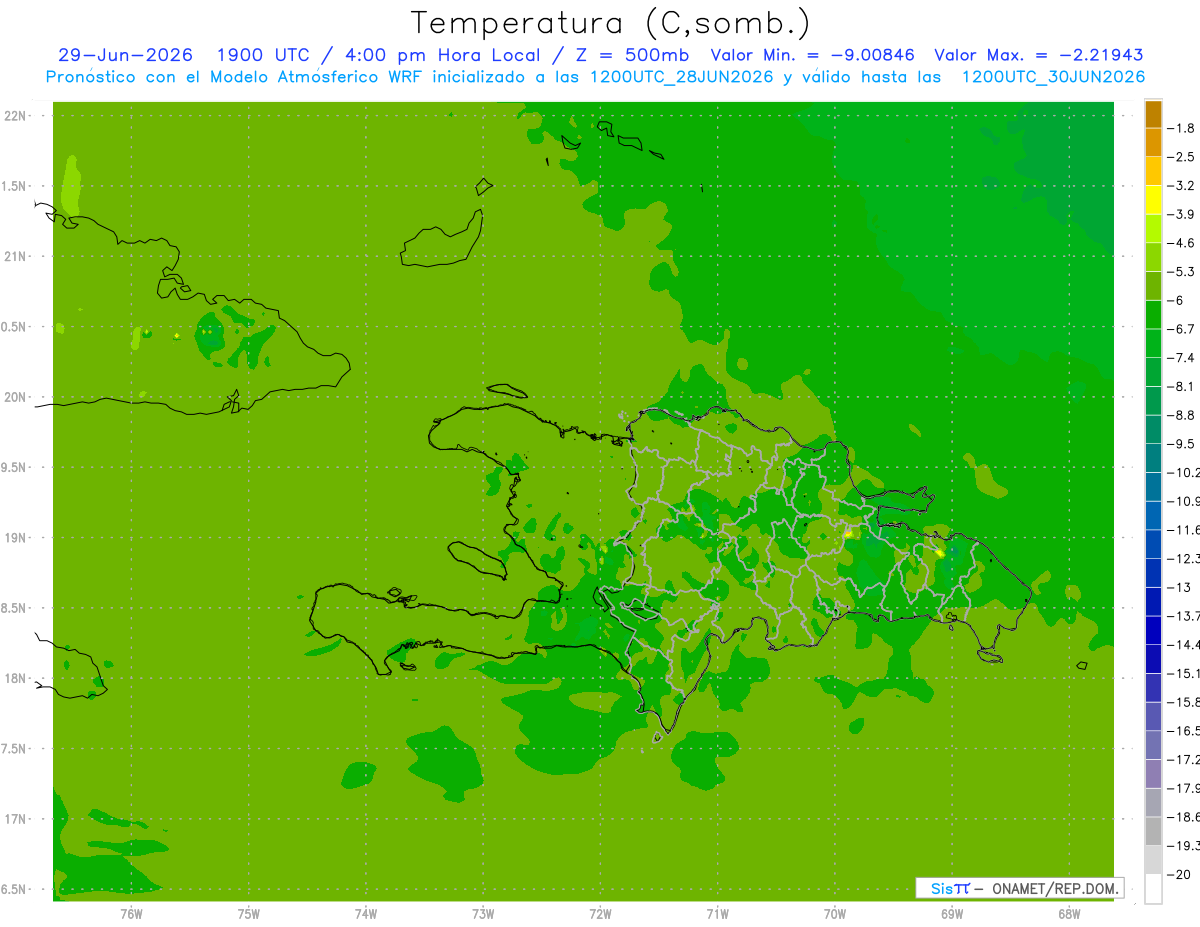Image resolution: width=1200 pixels, height=927 pixels.
Task: Click the '72W' longitude label
Action: click(601, 914)
